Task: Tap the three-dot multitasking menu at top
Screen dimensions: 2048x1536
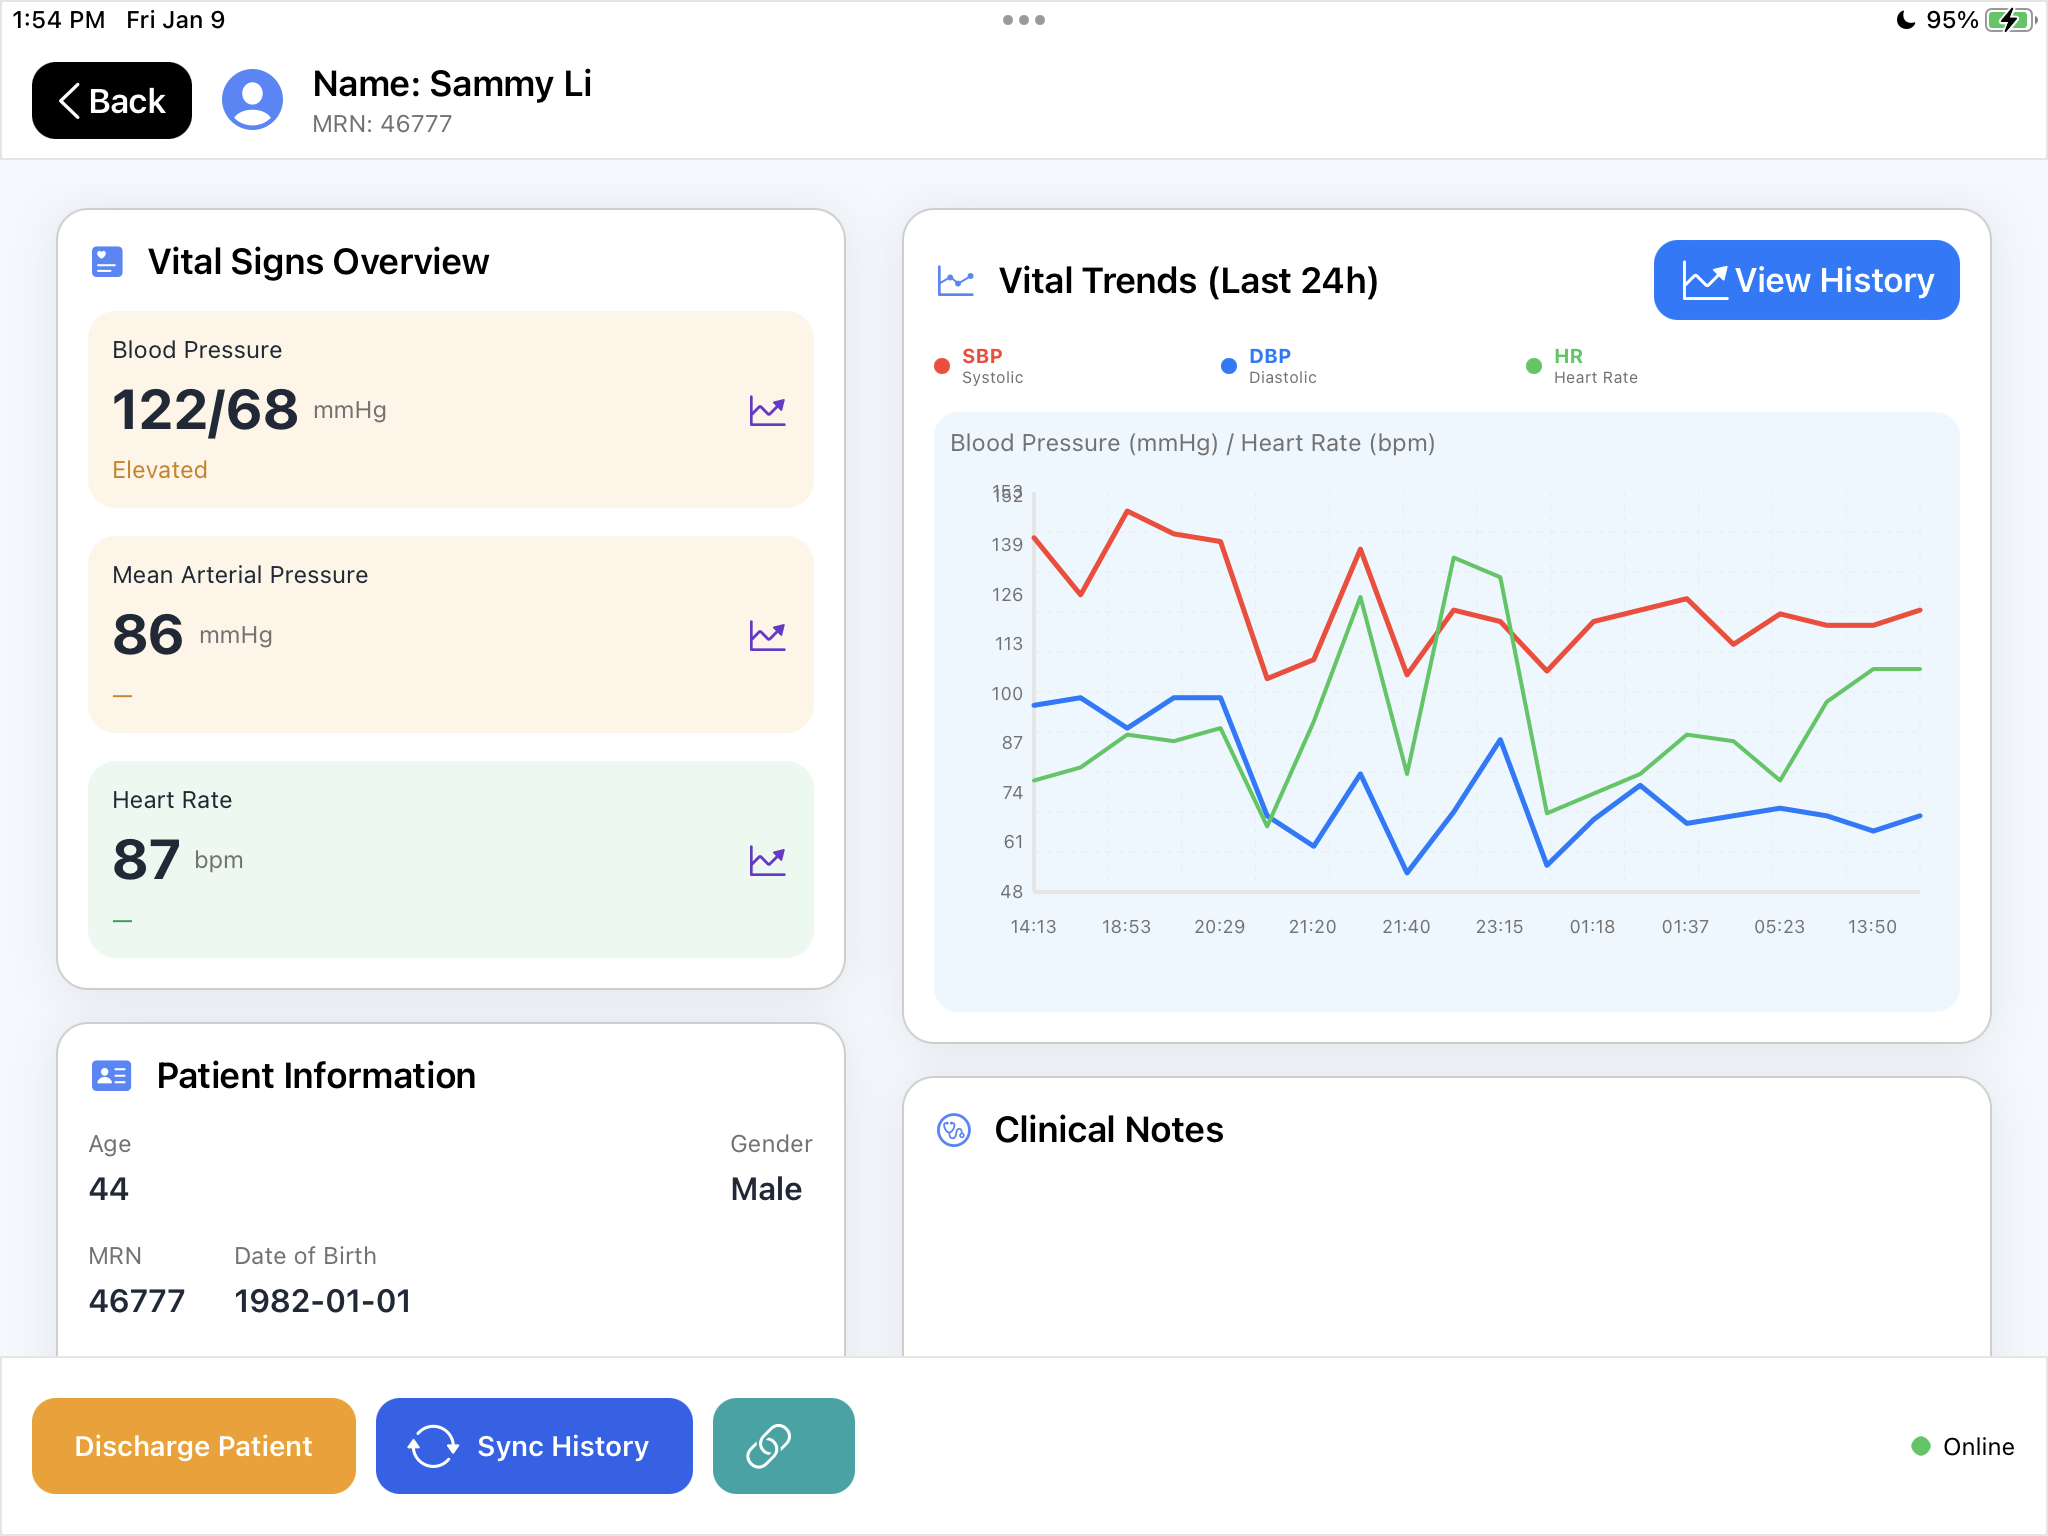Action: pyautogui.click(x=1024, y=20)
